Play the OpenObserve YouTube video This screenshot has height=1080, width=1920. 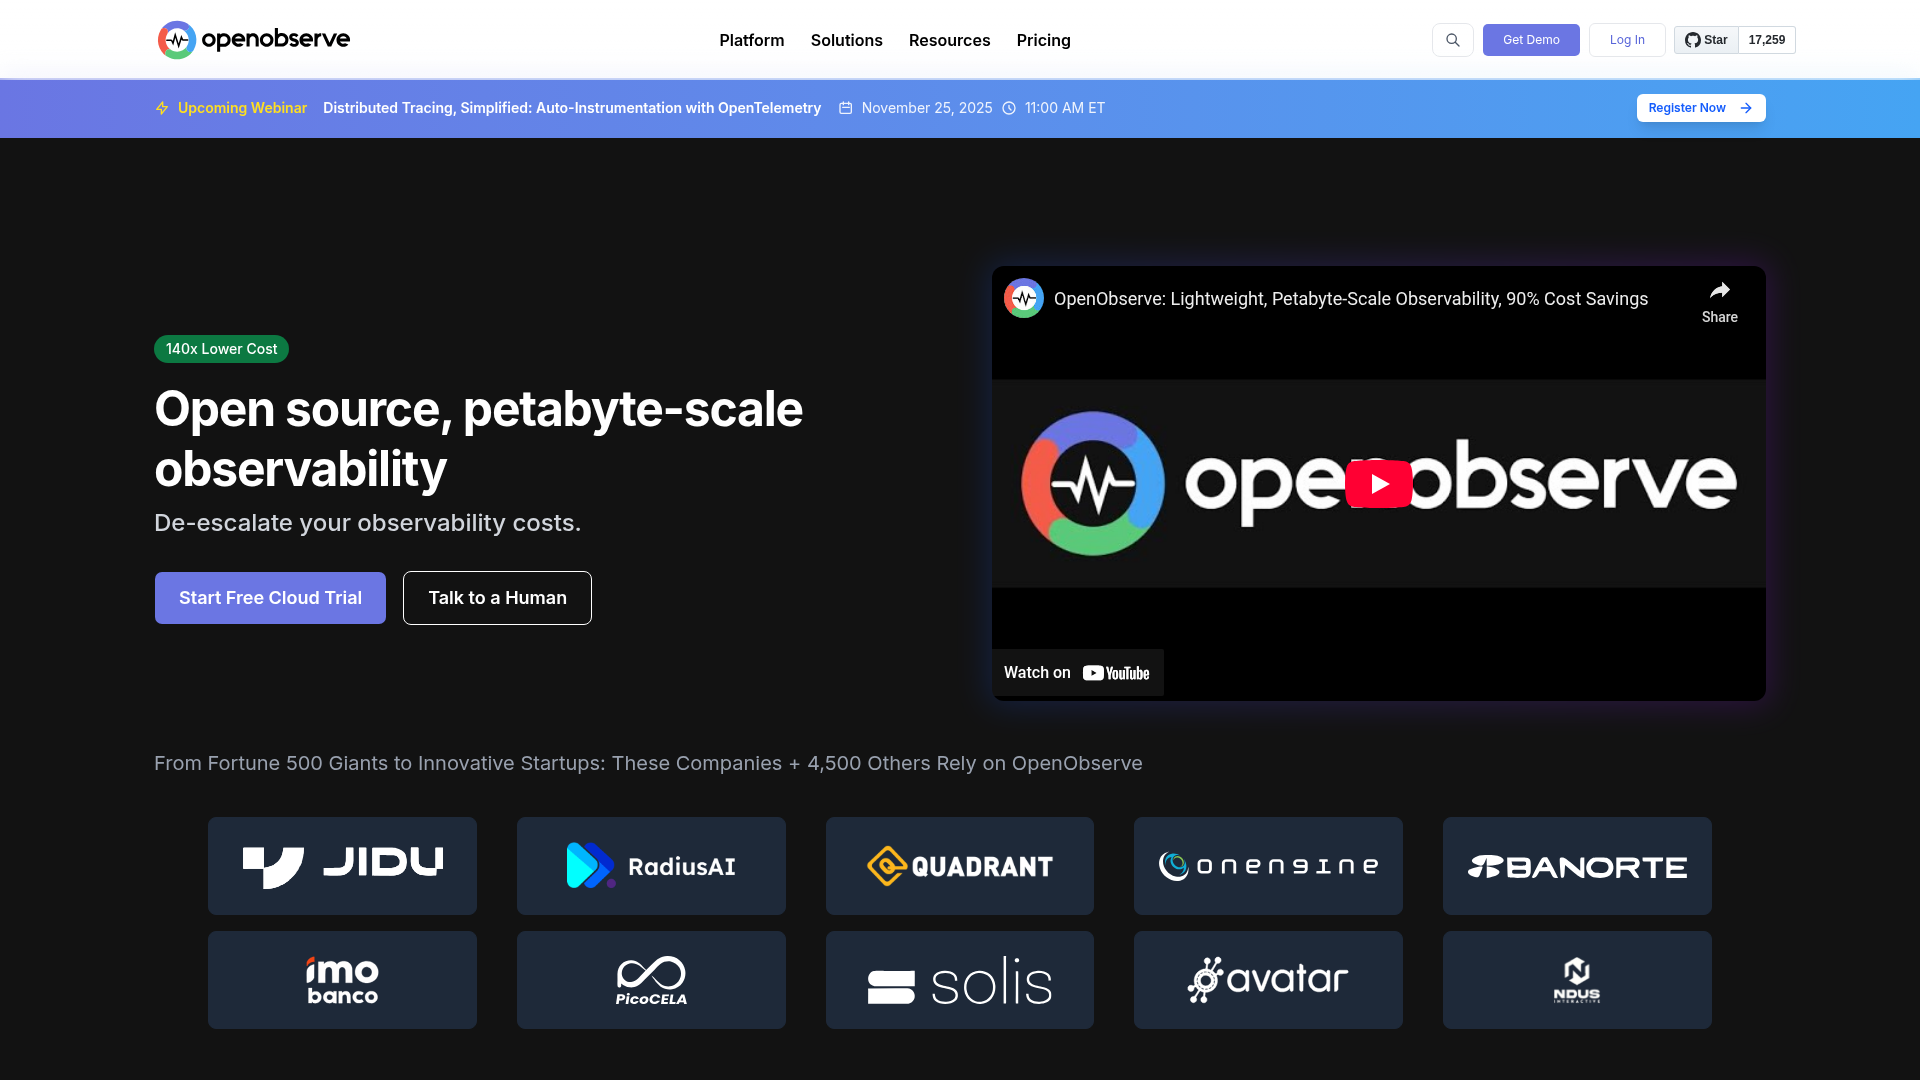[x=1378, y=483]
